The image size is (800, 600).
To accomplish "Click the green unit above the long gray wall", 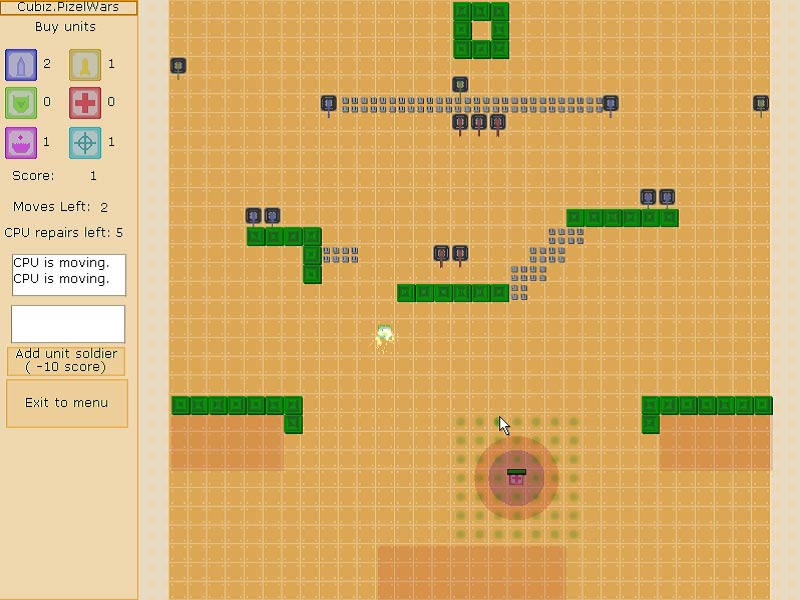I will click(460, 85).
